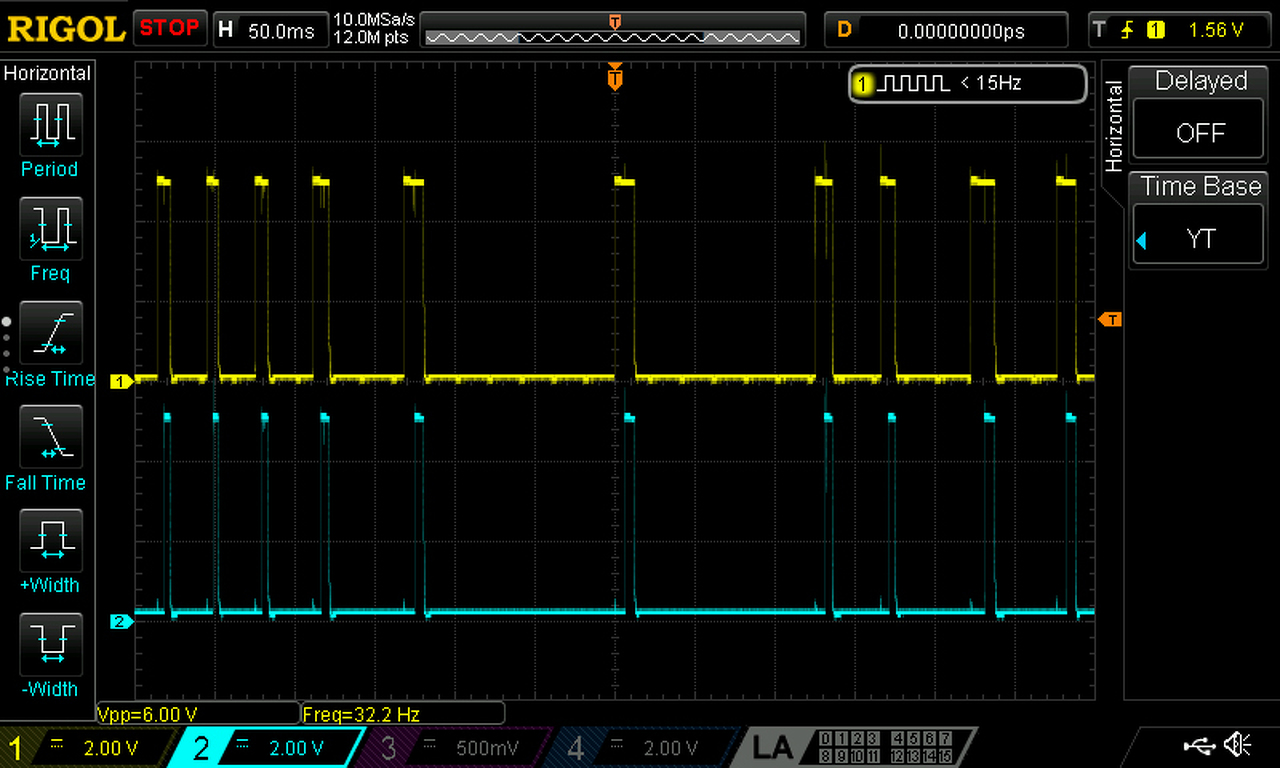Toggle channel 2 at 2.00 V
The width and height of the screenshot is (1280, 768).
270,747
